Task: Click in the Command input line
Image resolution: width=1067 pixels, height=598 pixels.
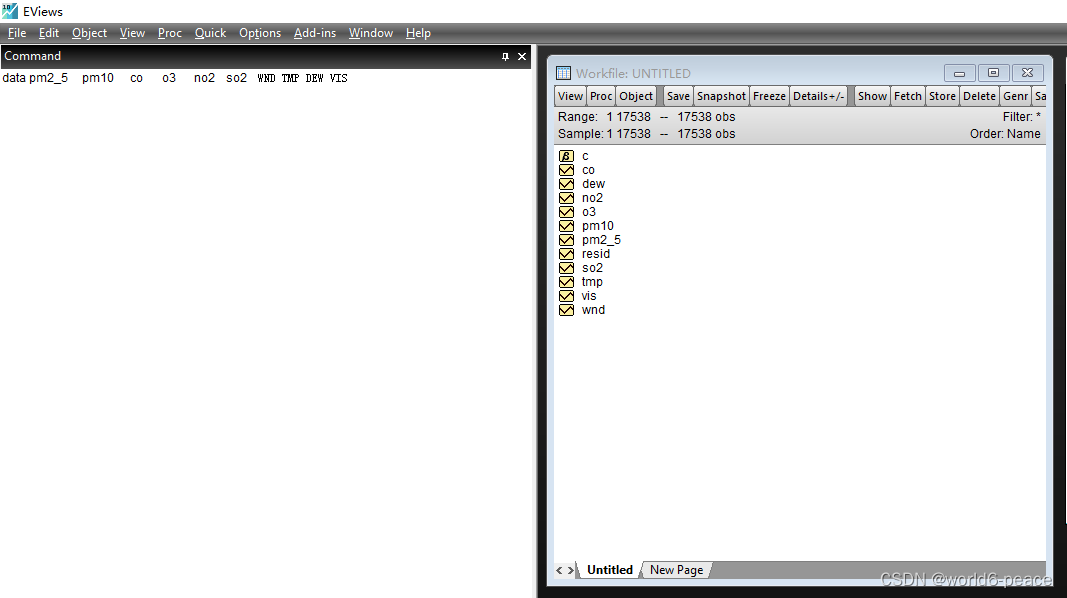Action: pyautogui.click(x=265, y=78)
